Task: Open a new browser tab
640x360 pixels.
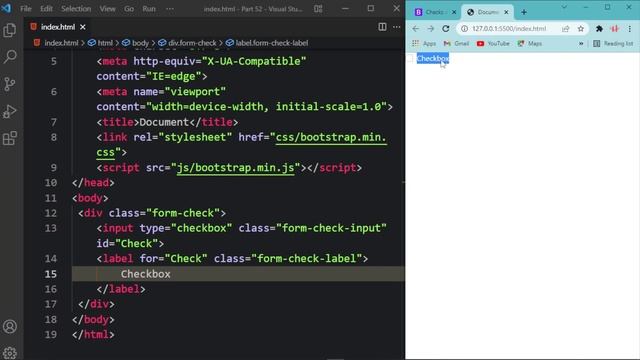Action: click(524, 12)
